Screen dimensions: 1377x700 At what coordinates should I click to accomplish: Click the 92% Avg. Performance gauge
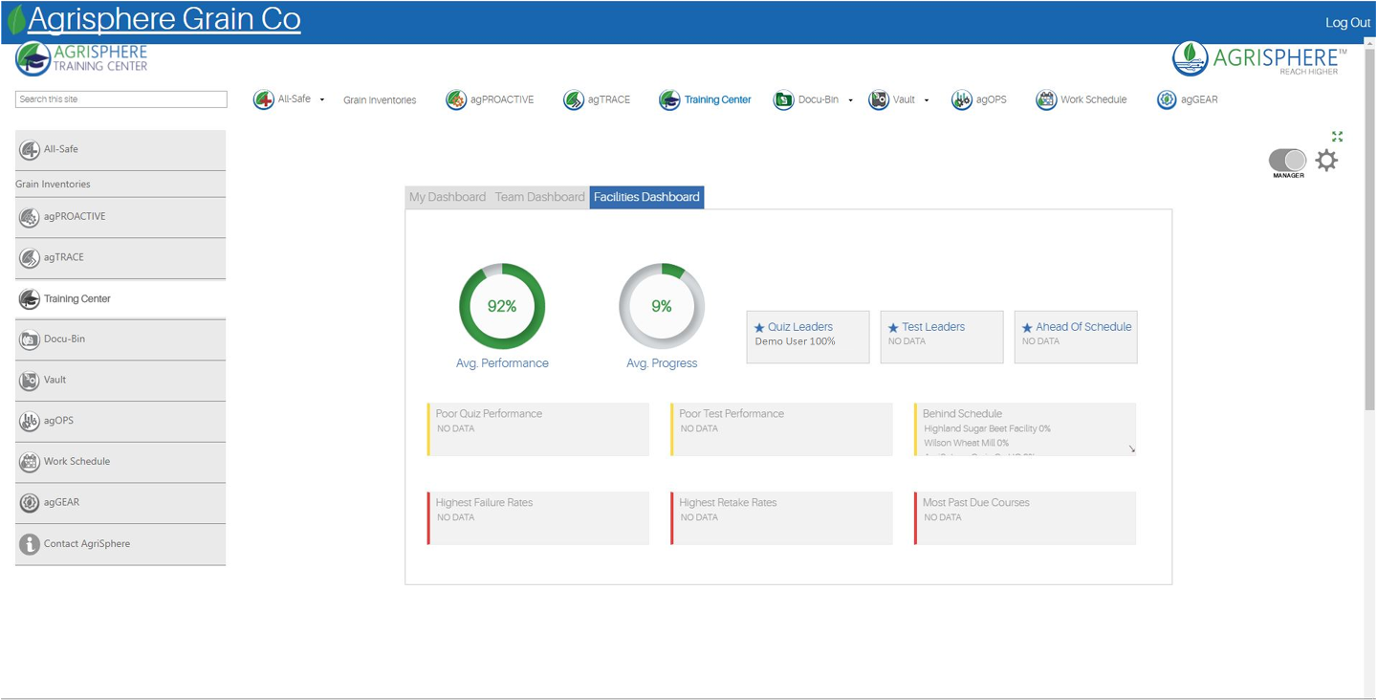502,307
